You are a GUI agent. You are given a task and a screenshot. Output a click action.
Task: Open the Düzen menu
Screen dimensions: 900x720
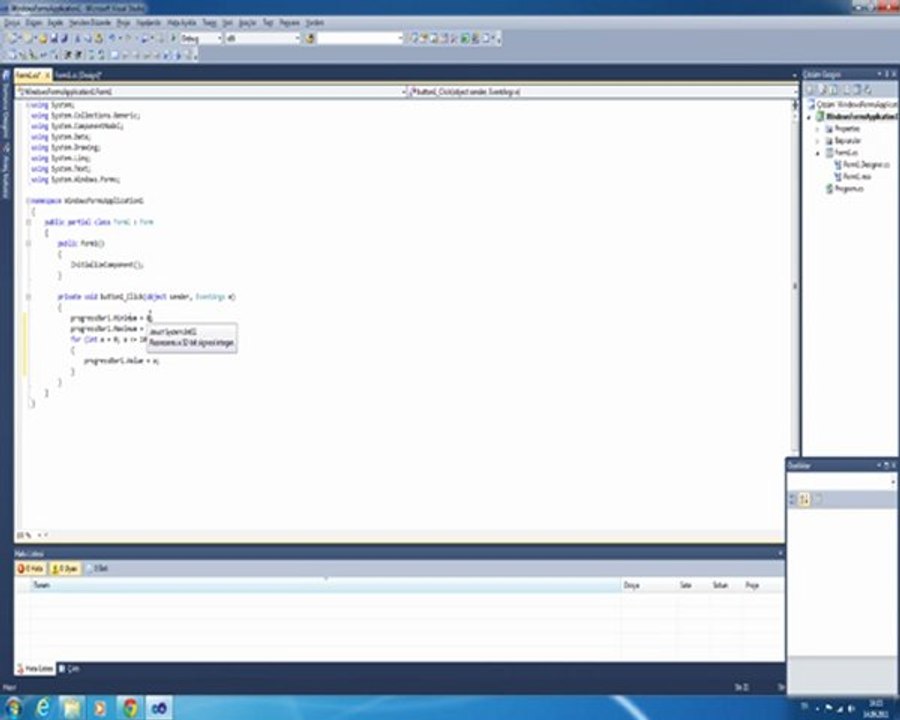pyautogui.click(x=34, y=23)
